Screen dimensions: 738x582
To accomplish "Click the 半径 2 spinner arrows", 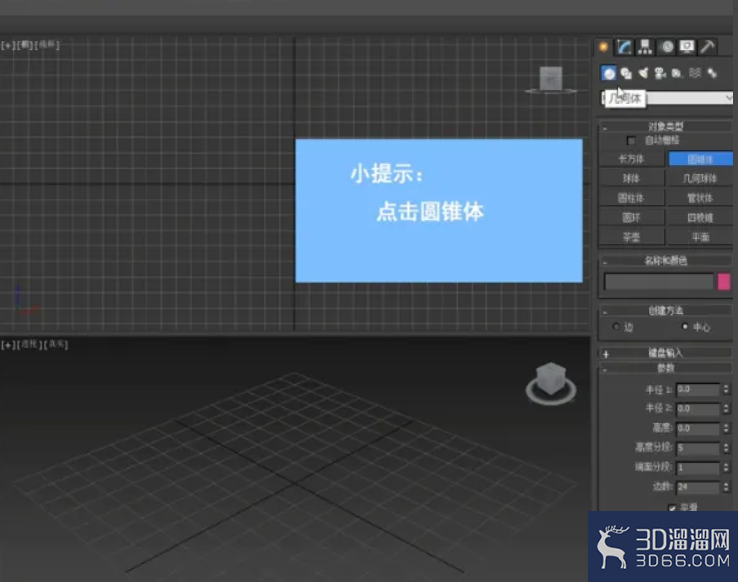I will tap(726, 408).
